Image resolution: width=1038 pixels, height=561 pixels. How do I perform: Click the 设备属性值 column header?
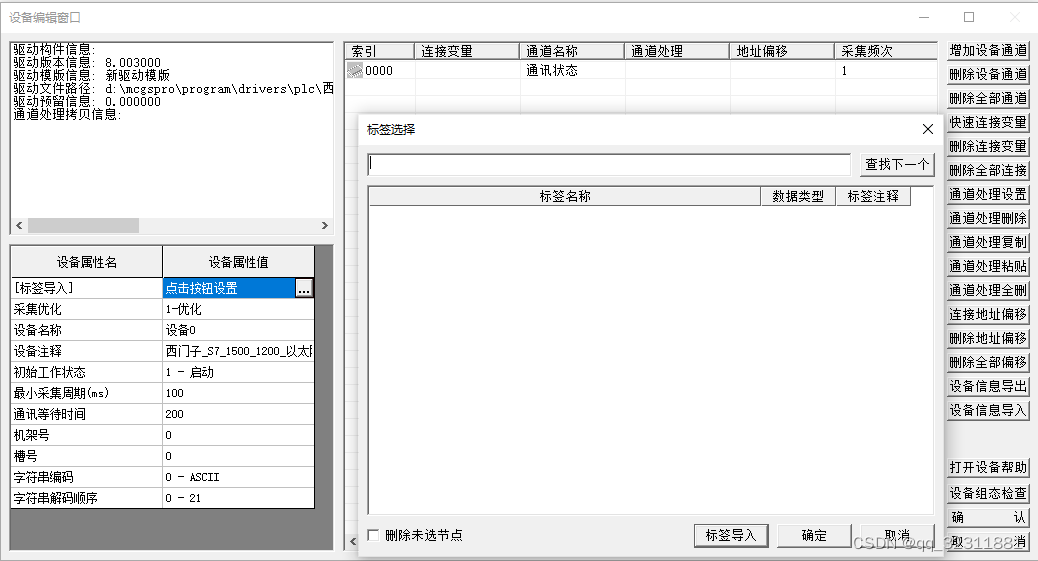click(x=238, y=262)
